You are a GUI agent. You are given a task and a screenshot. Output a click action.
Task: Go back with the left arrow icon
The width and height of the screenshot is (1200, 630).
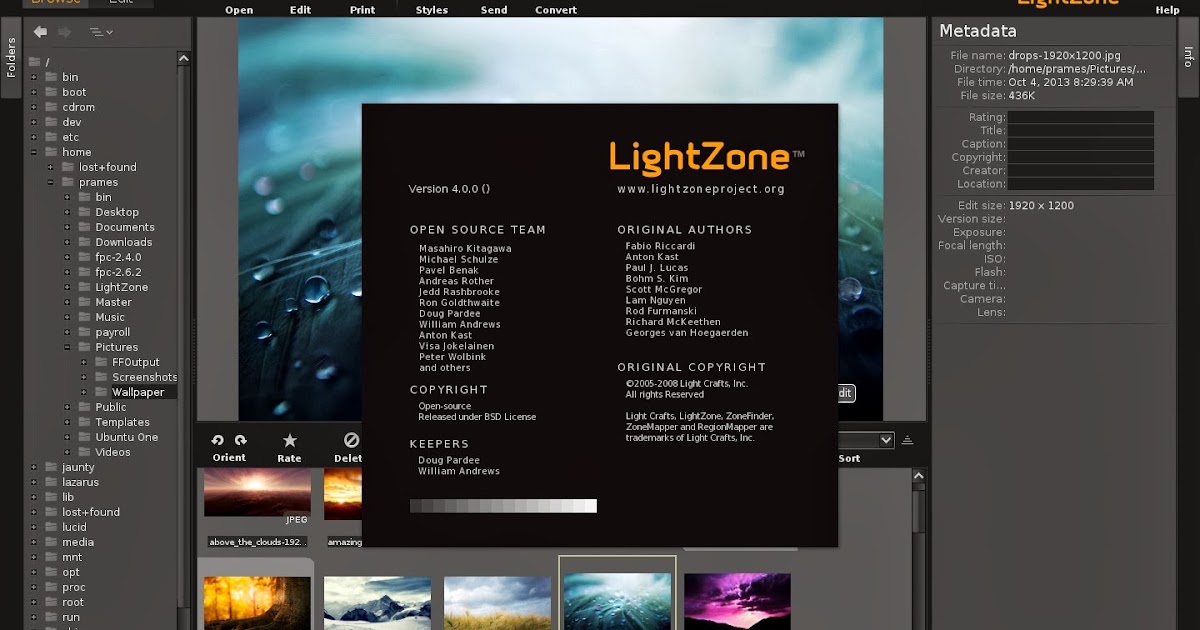pos(40,32)
